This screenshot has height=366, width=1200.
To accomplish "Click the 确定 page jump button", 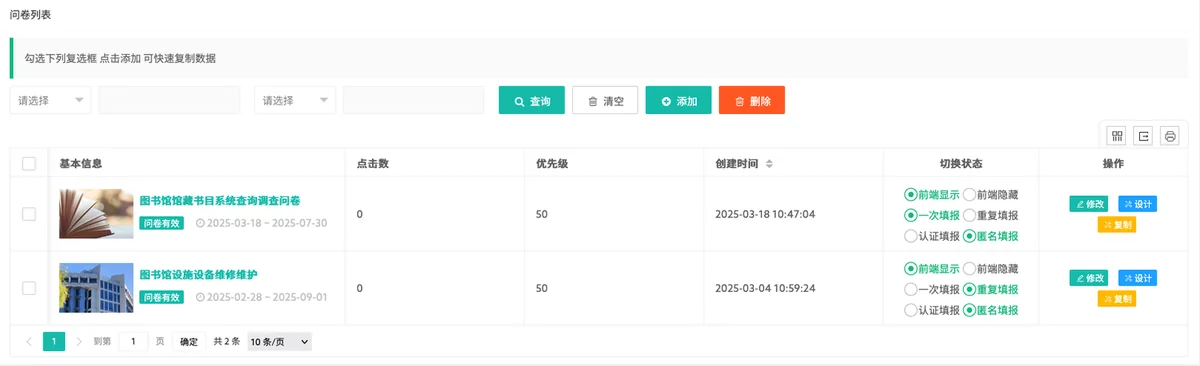I will pyautogui.click(x=189, y=341).
